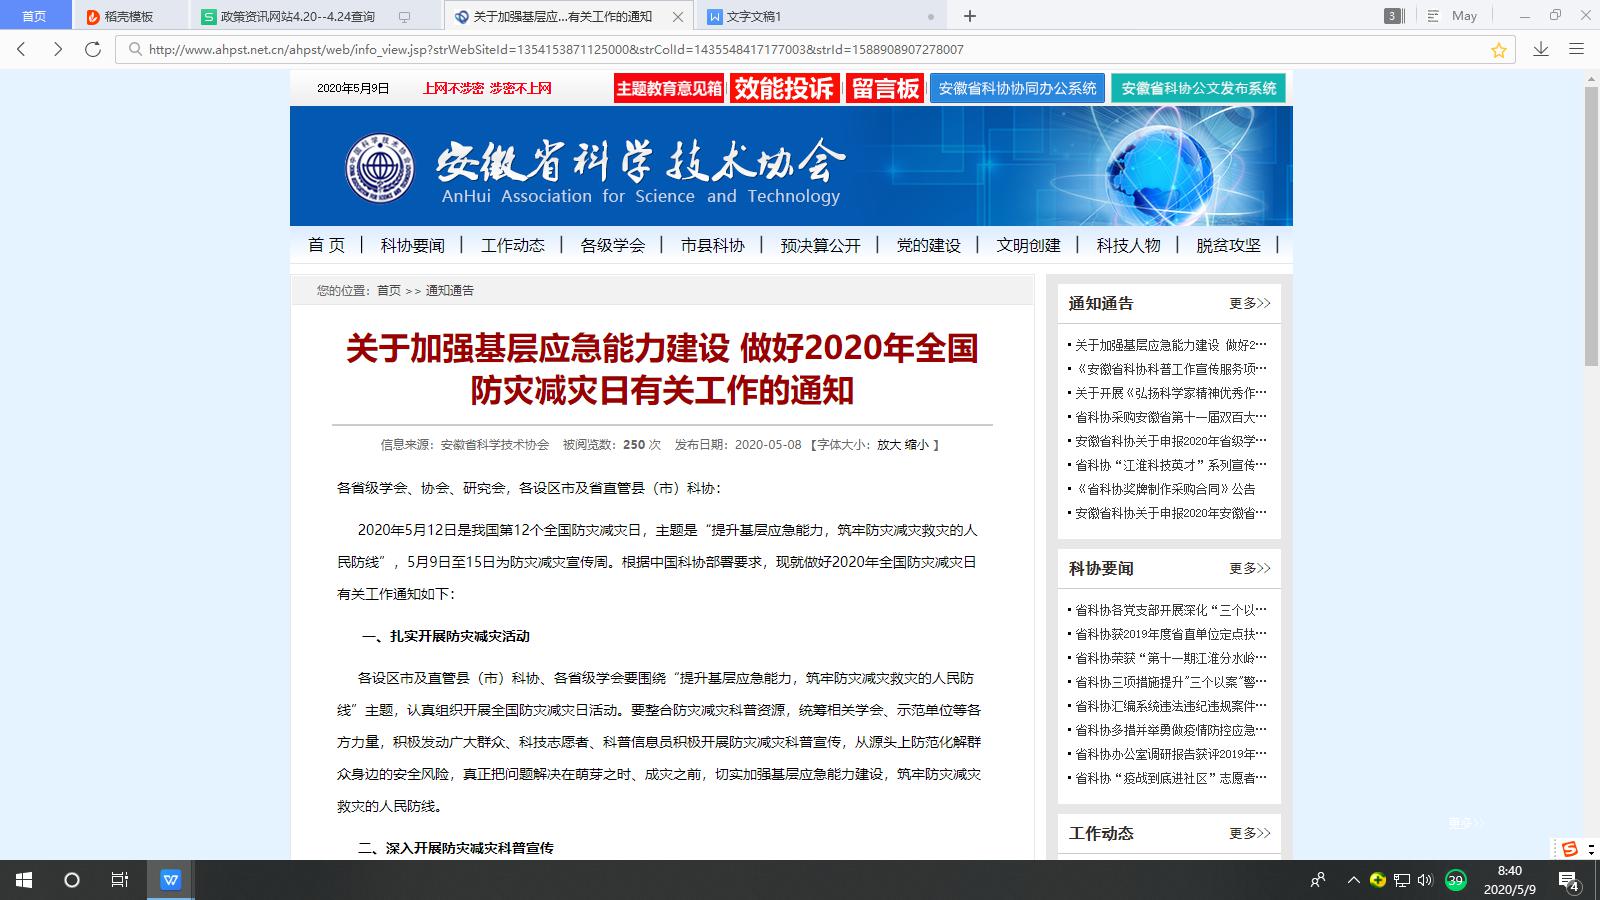Open 更多>> next to 工作动态 sidebar
Viewport: 1600px width, 900px height.
click(1250, 833)
